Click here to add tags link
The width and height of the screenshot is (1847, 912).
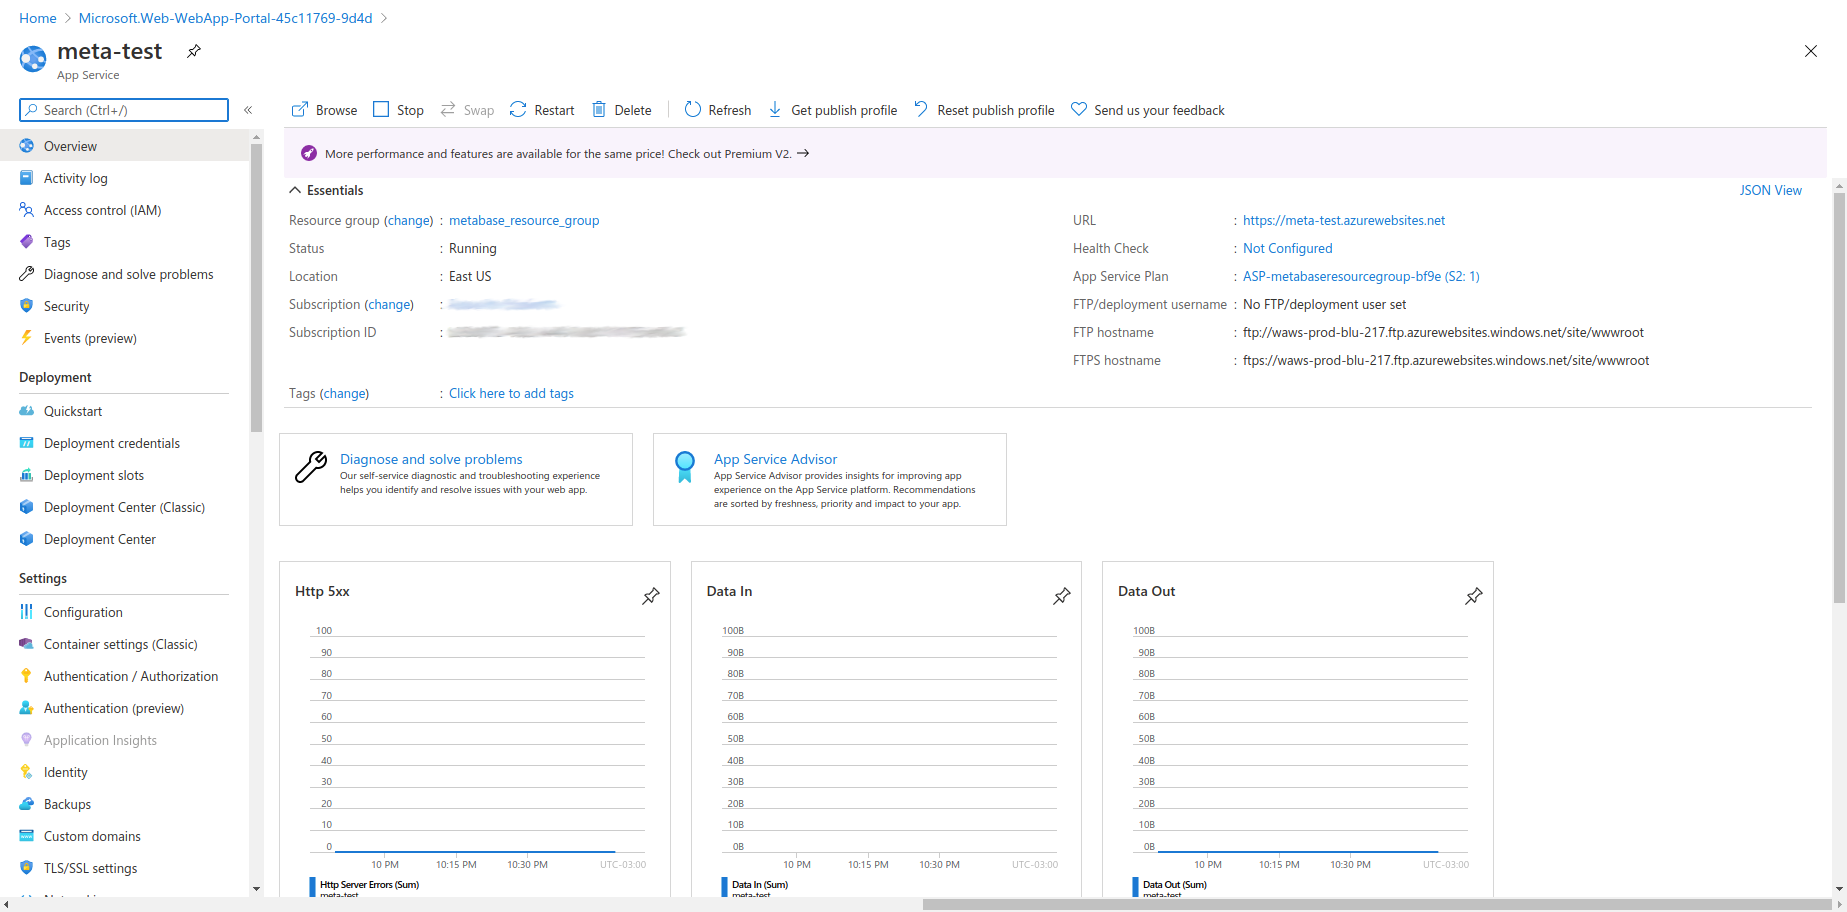click(x=511, y=393)
